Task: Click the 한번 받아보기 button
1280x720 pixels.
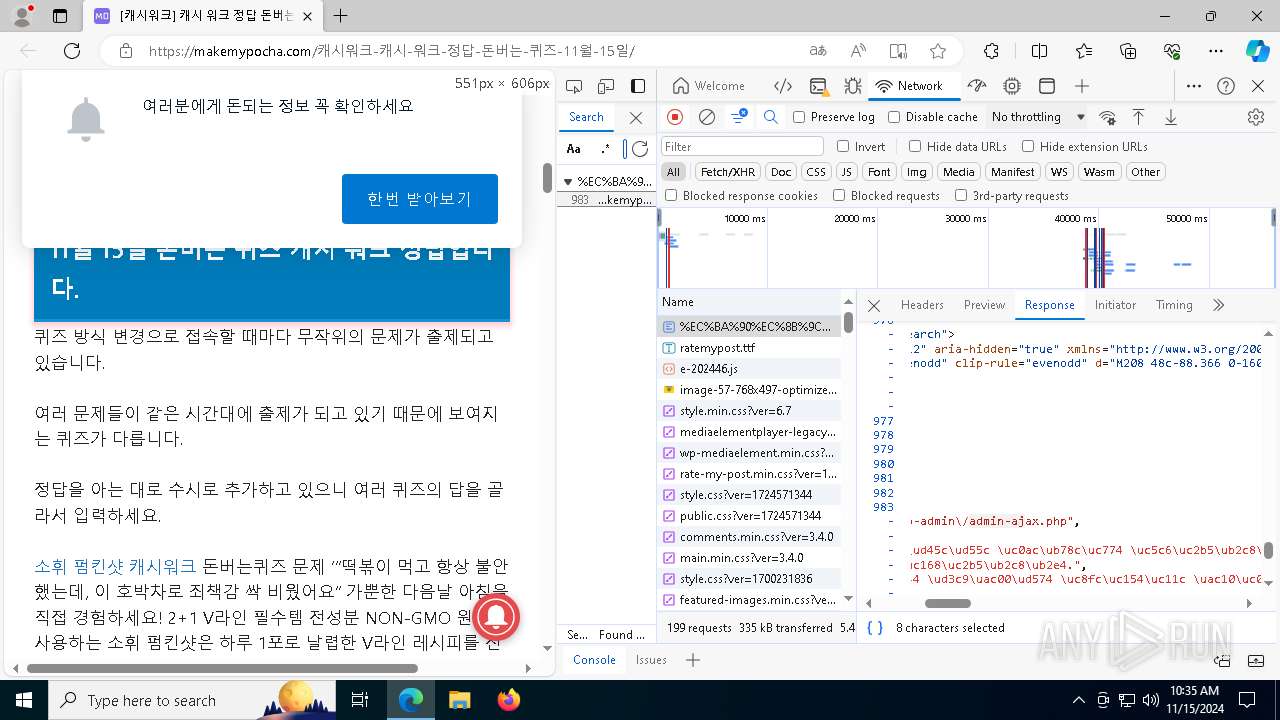Action: click(x=419, y=199)
